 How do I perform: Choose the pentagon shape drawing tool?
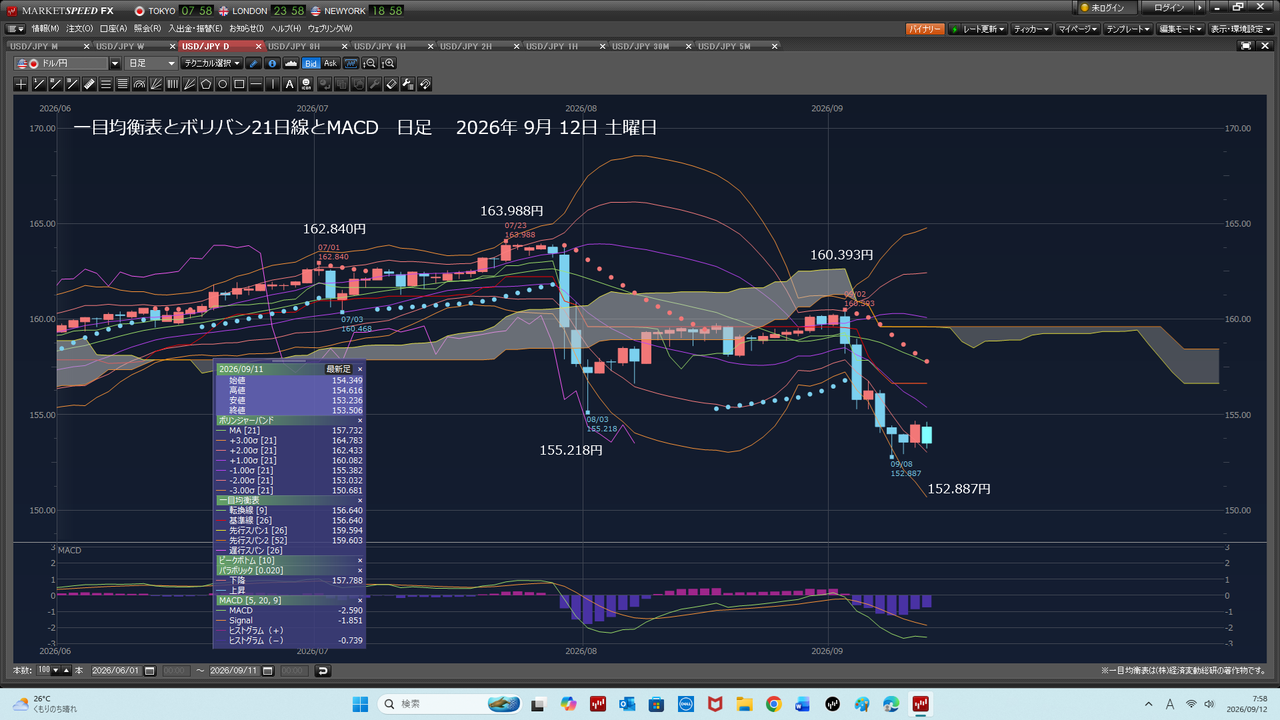click(206, 84)
